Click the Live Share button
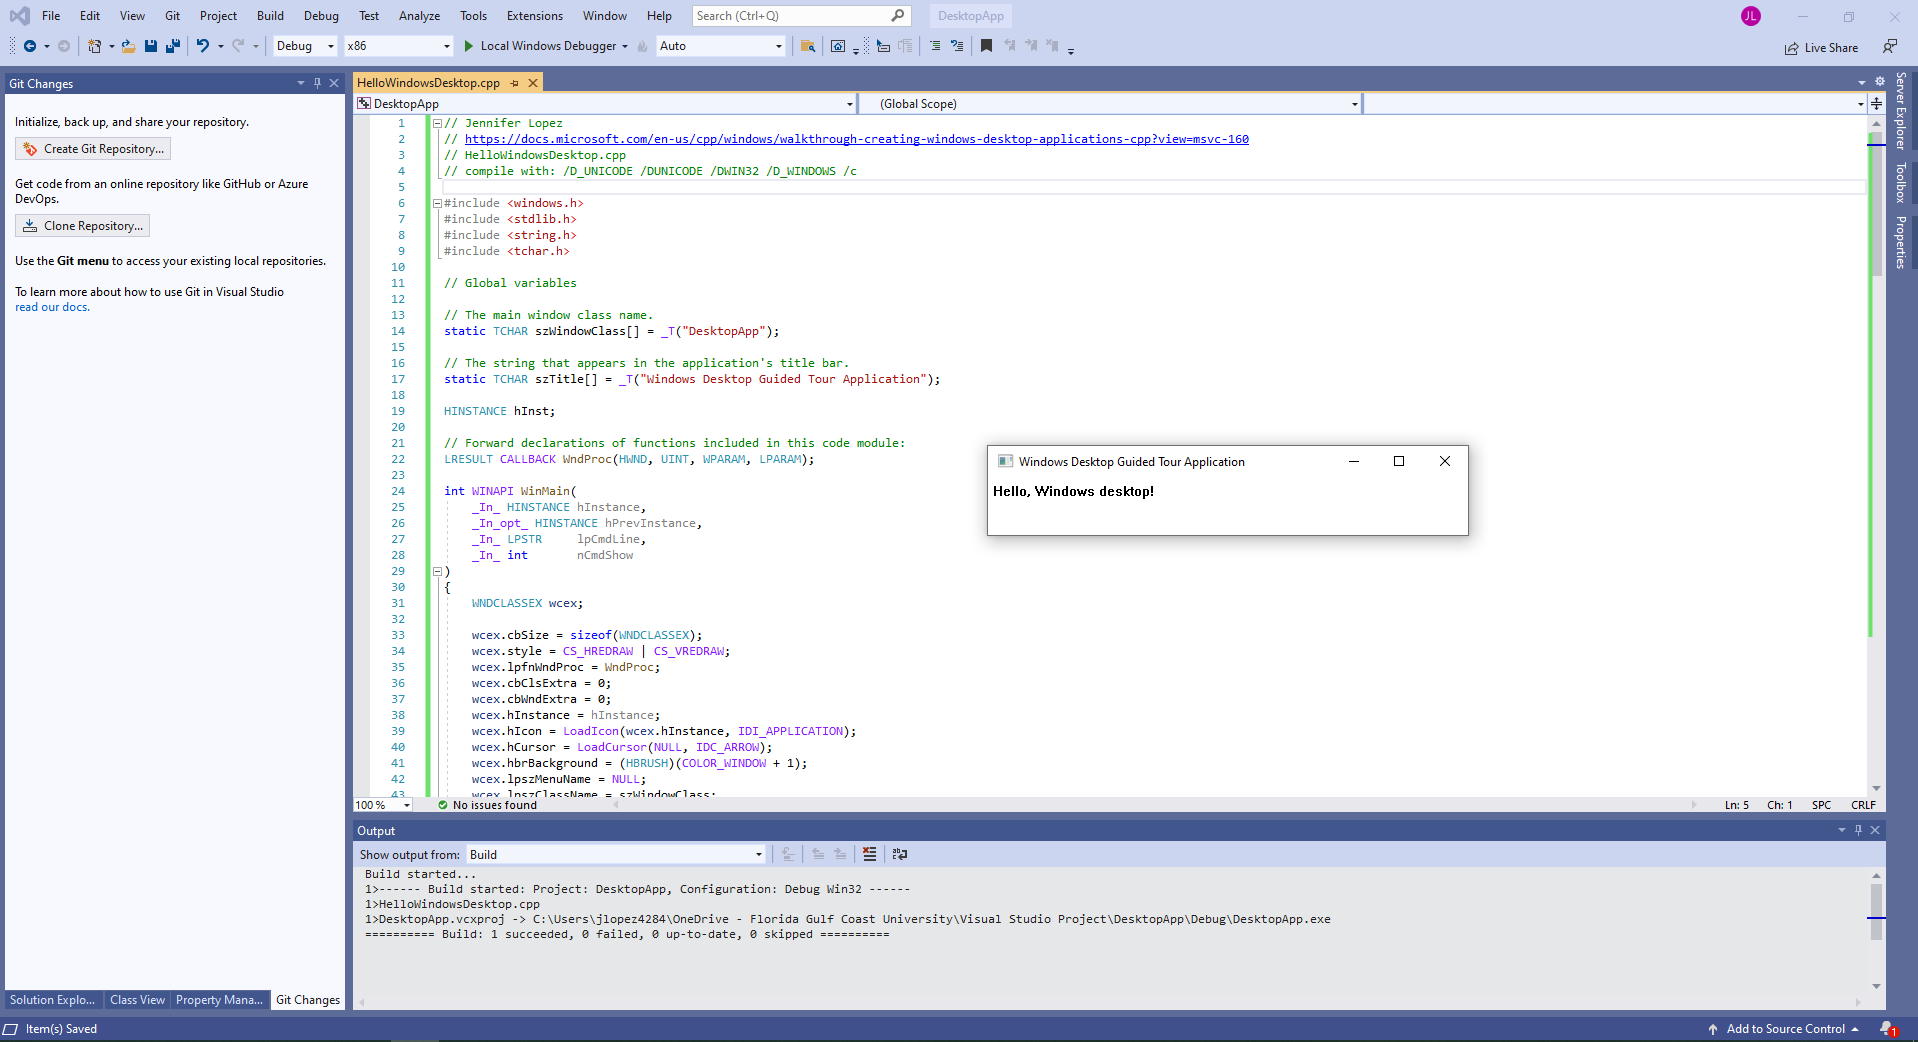Screen dimensions: 1918x1042 (1821, 48)
